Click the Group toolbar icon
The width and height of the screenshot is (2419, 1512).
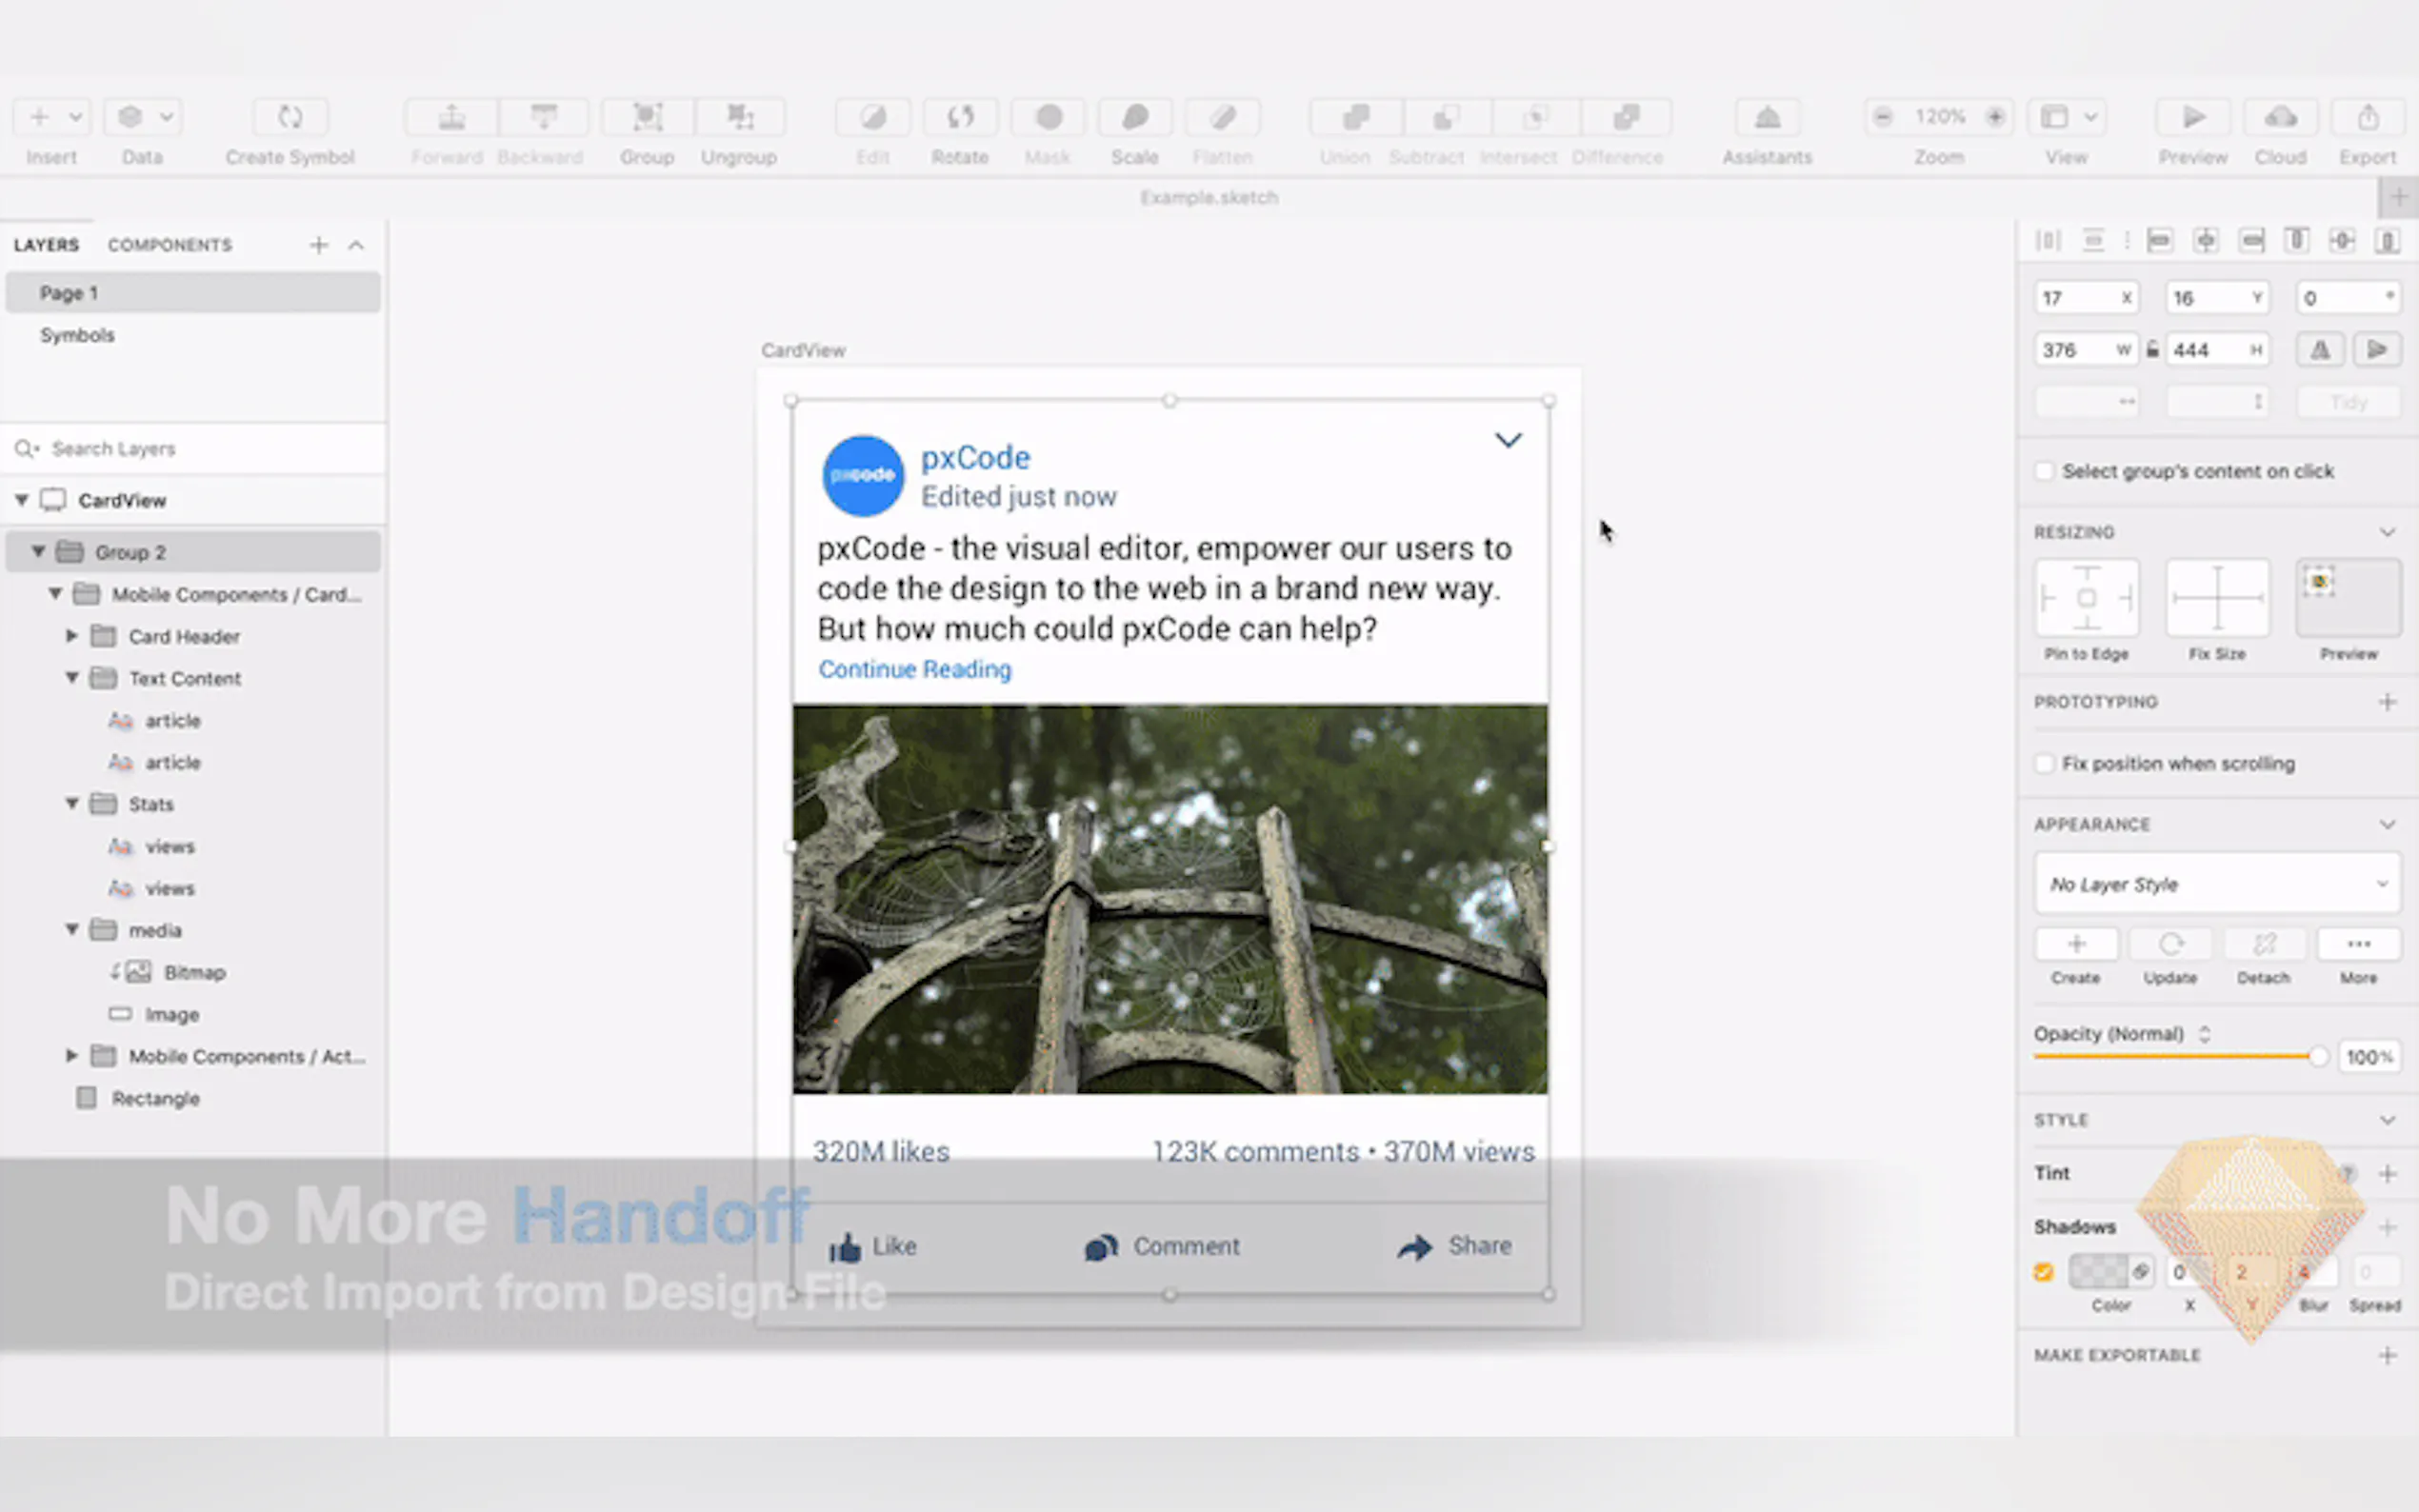click(x=647, y=118)
